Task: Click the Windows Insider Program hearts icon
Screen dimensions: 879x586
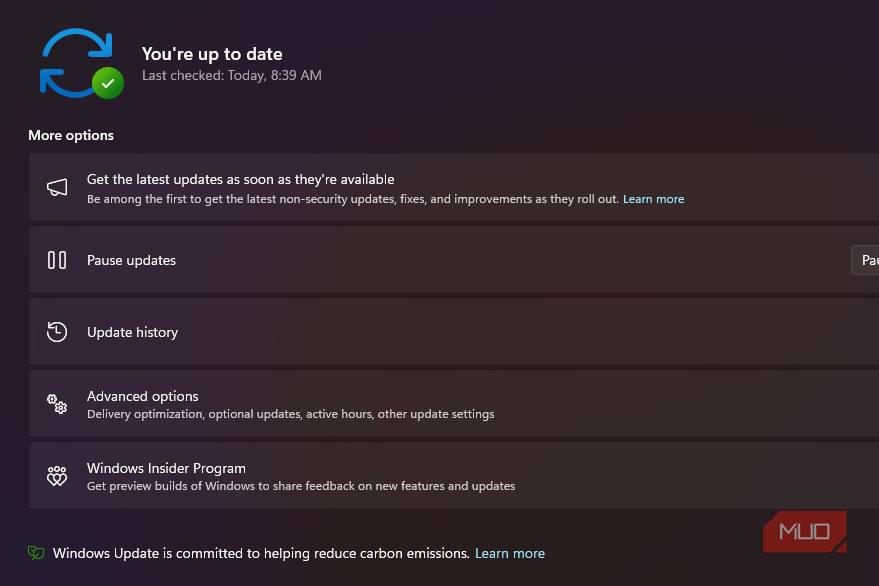Action: pos(57,476)
